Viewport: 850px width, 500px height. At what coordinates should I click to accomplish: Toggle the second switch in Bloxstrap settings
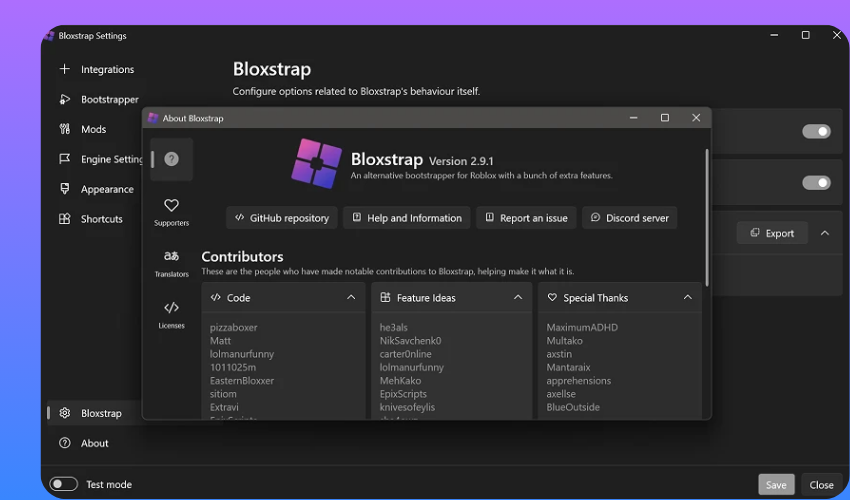[816, 183]
